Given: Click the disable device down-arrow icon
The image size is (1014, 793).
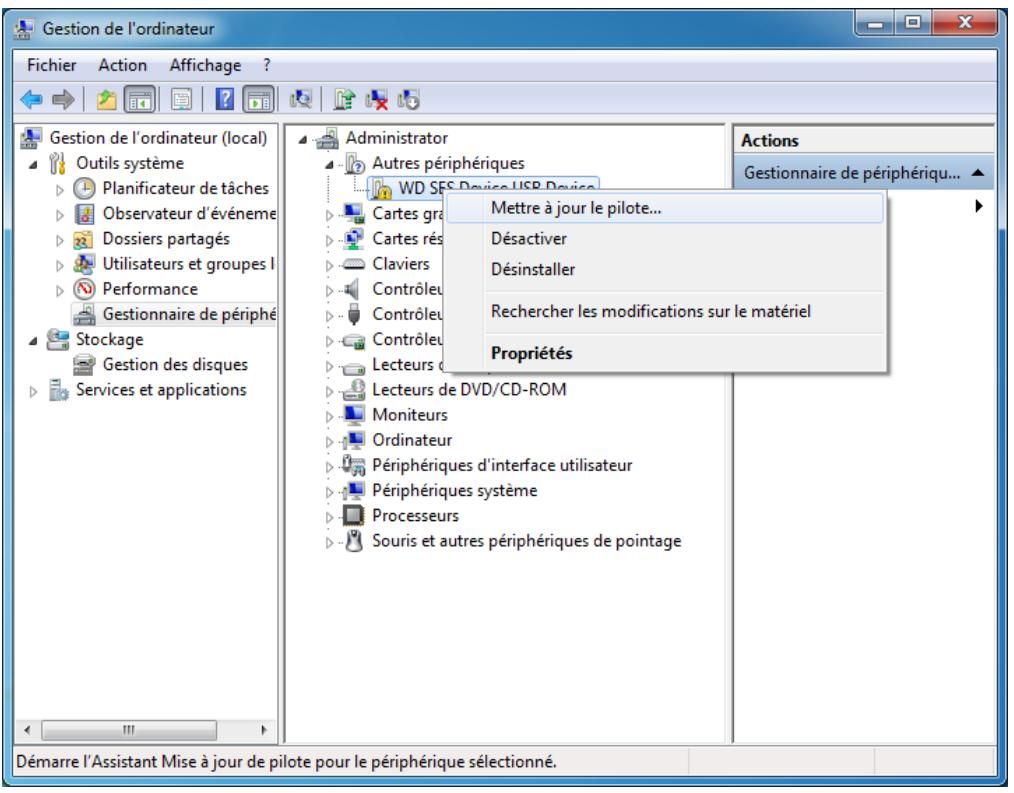Looking at the screenshot, I should 409,100.
